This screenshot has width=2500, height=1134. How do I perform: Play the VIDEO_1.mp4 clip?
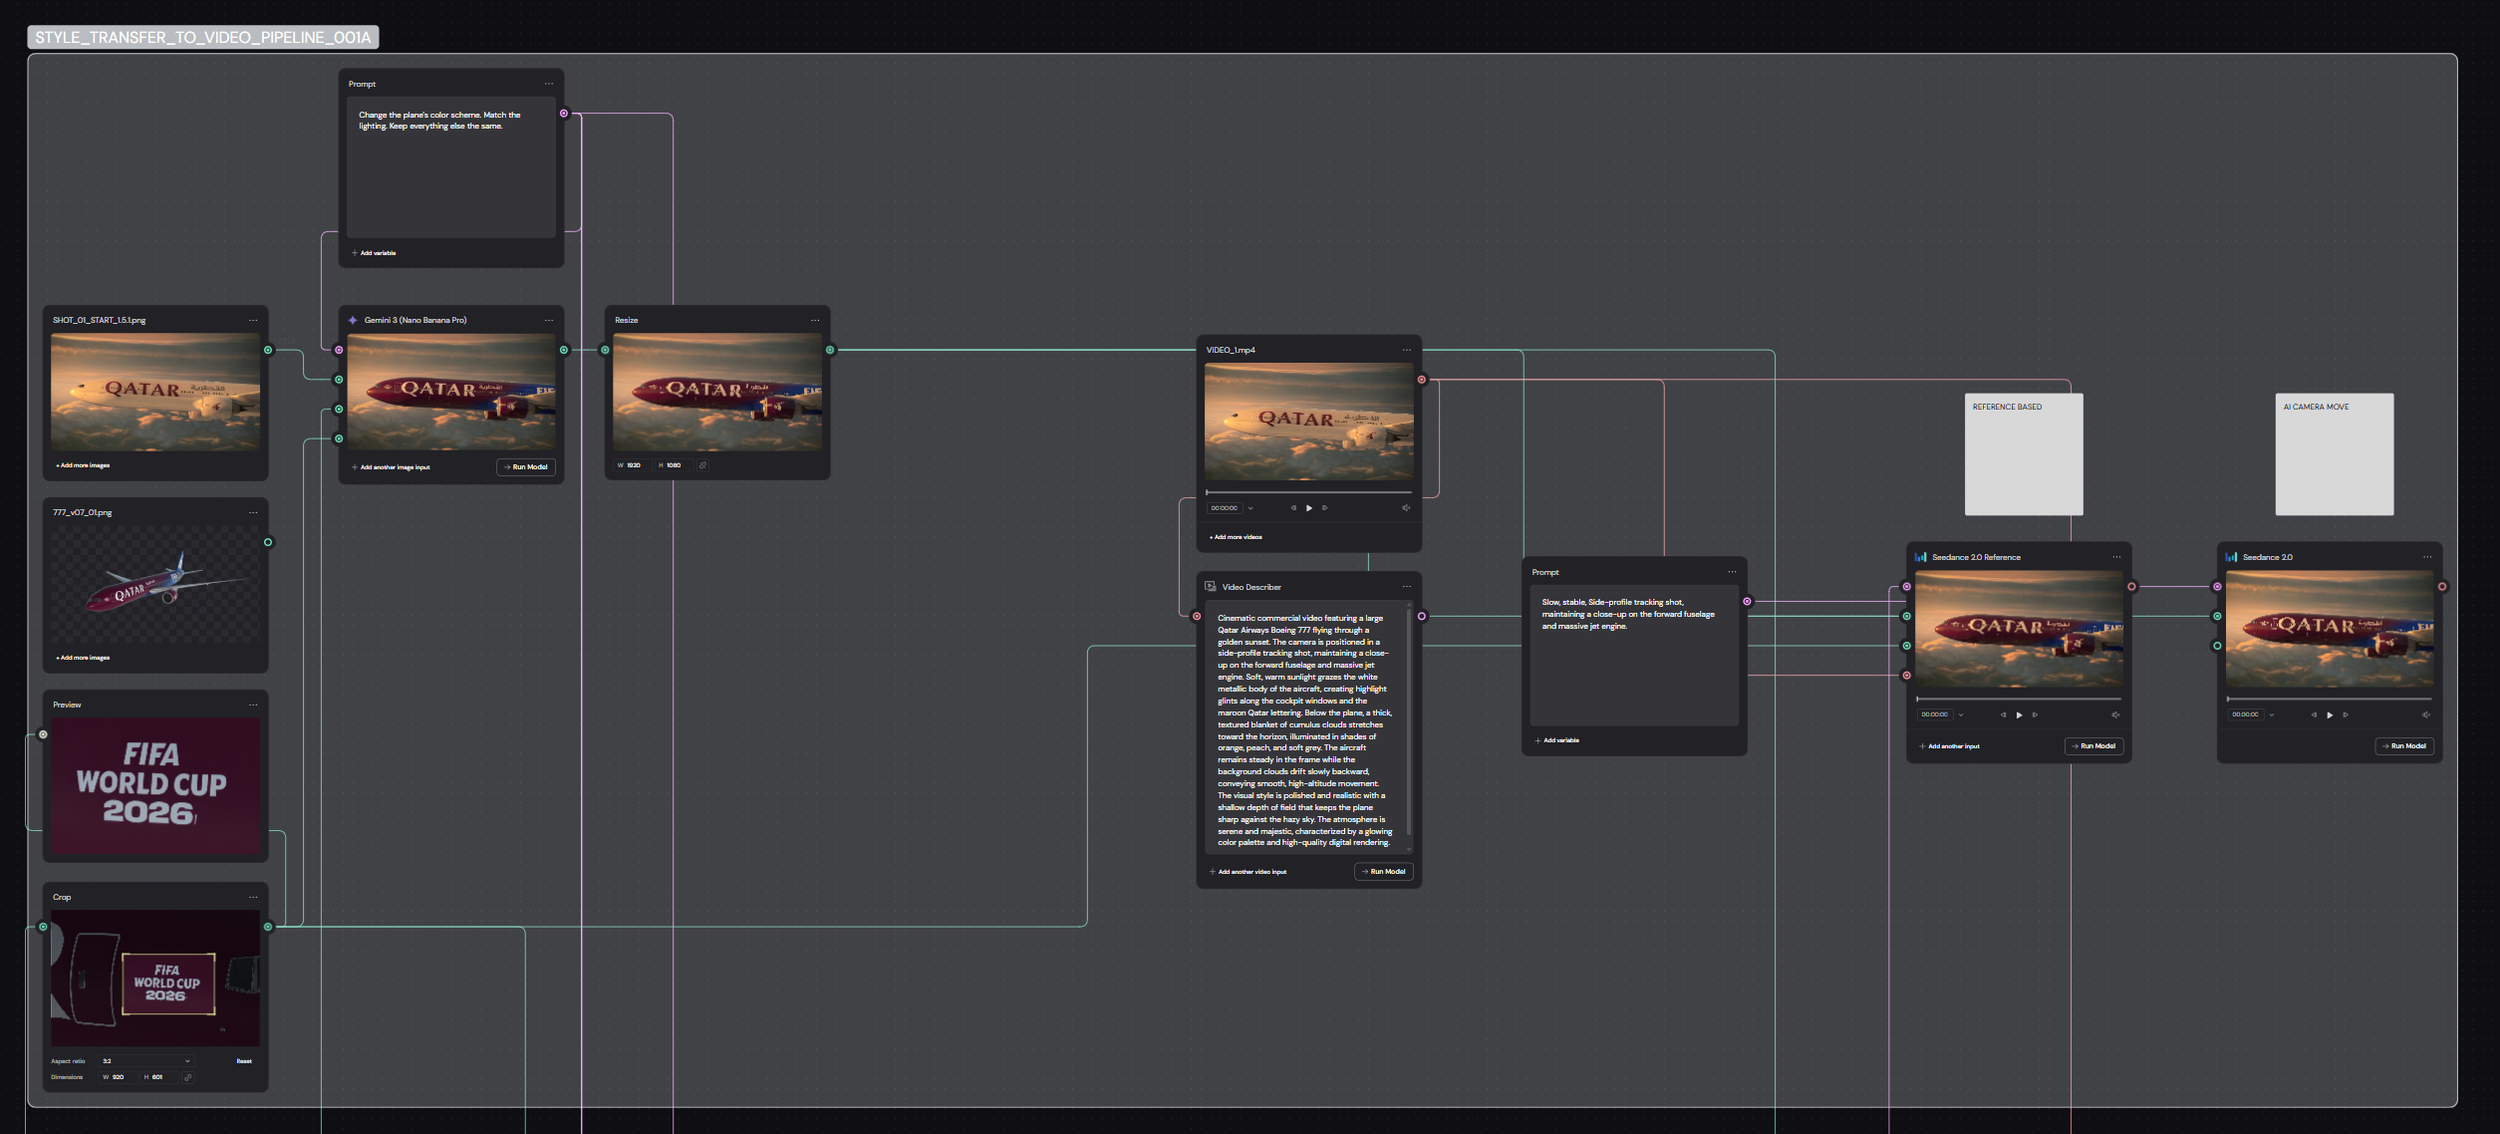pyautogui.click(x=1309, y=508)
